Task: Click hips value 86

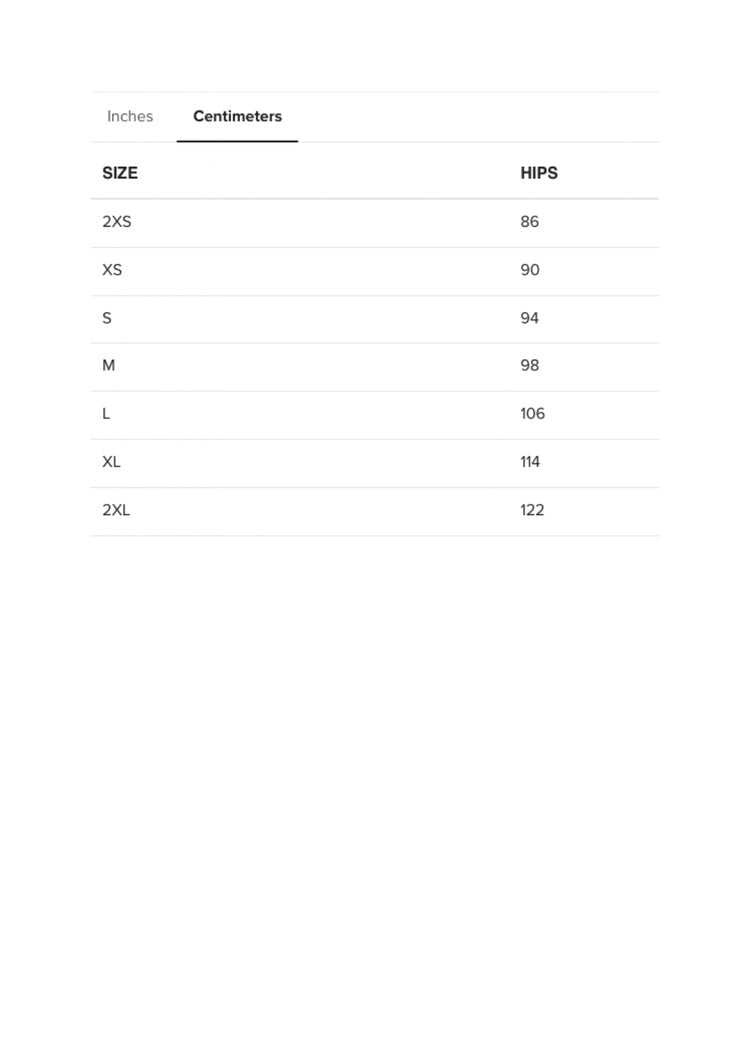Action: (529, 222)
